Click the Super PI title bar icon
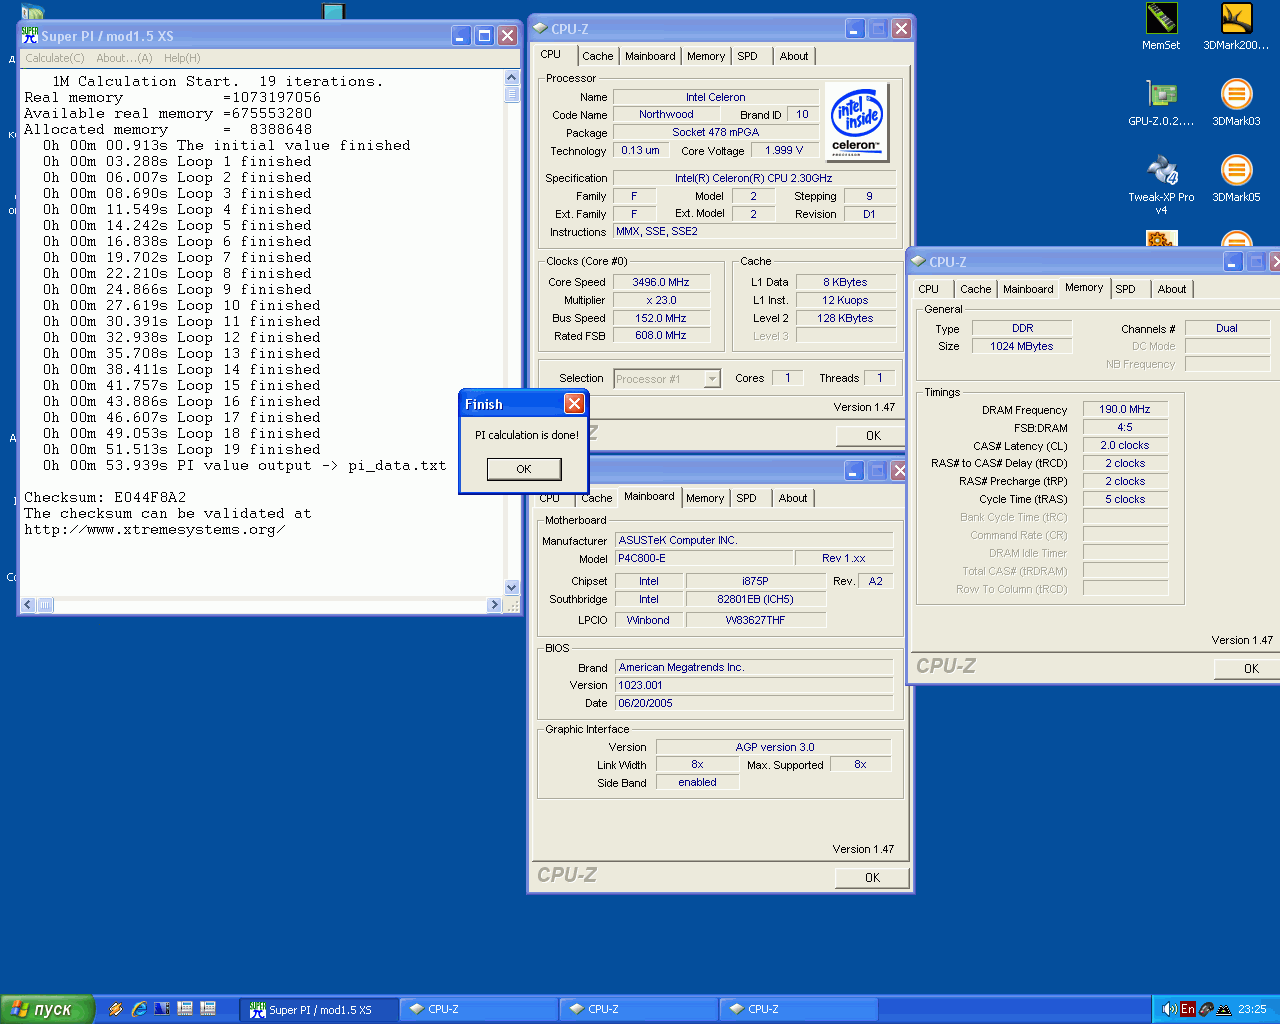1280x1024 pixels. click(x=30, y=35)
